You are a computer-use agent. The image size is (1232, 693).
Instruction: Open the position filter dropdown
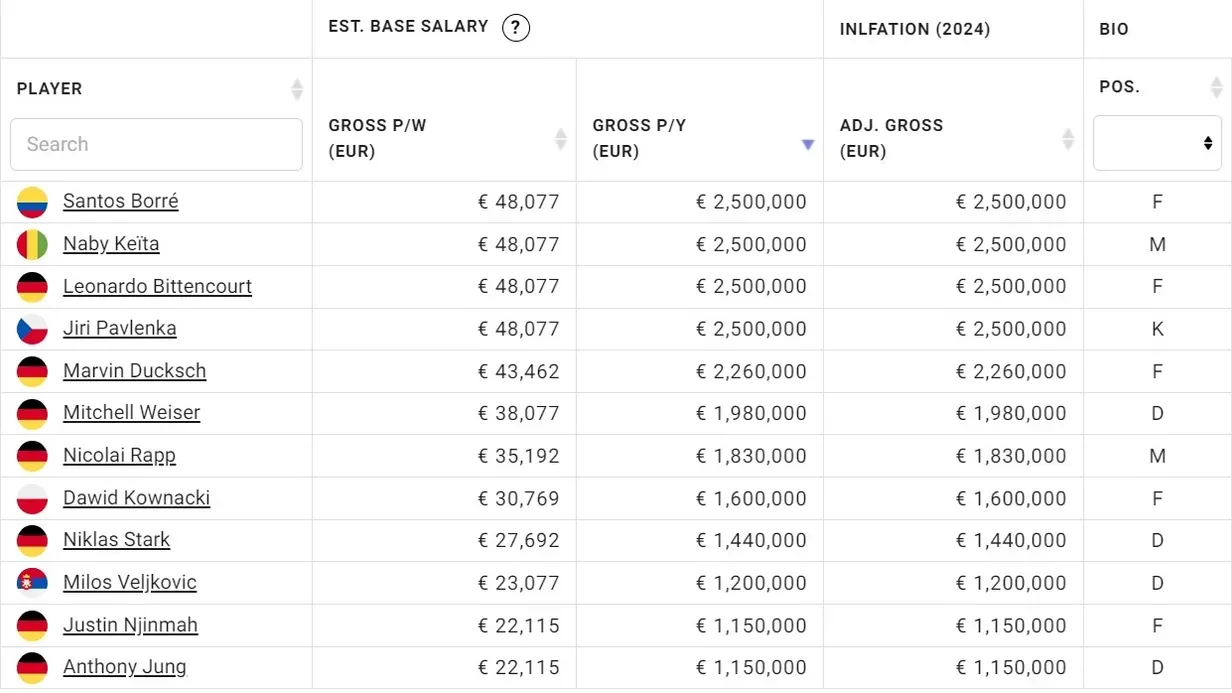(1157, 143)
